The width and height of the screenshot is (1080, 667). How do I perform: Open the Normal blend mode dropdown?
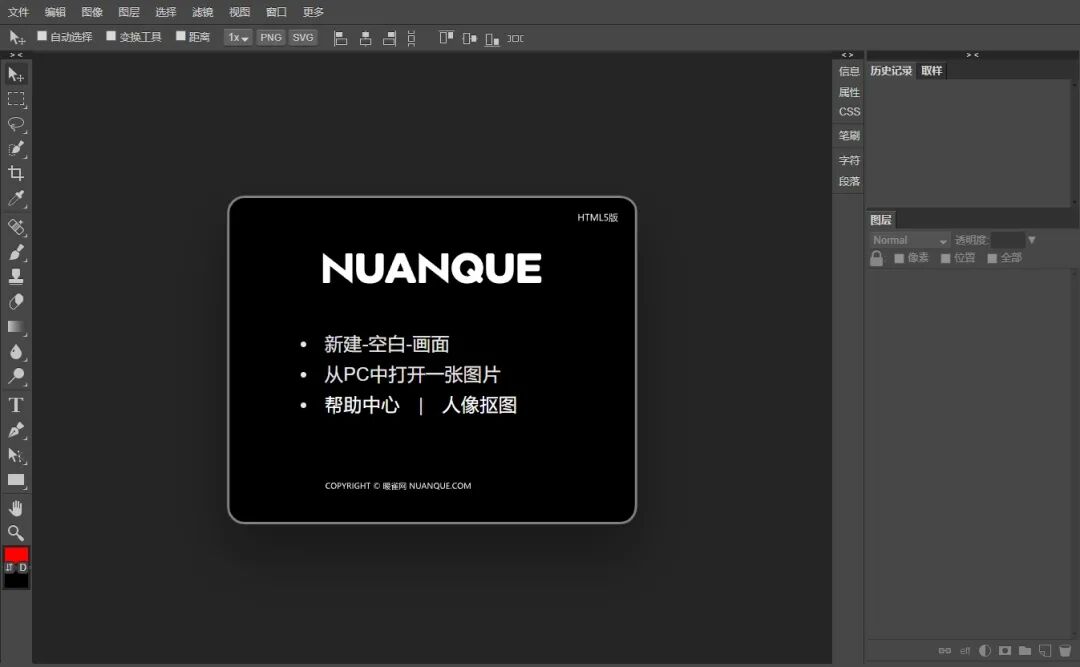point(910,240)
